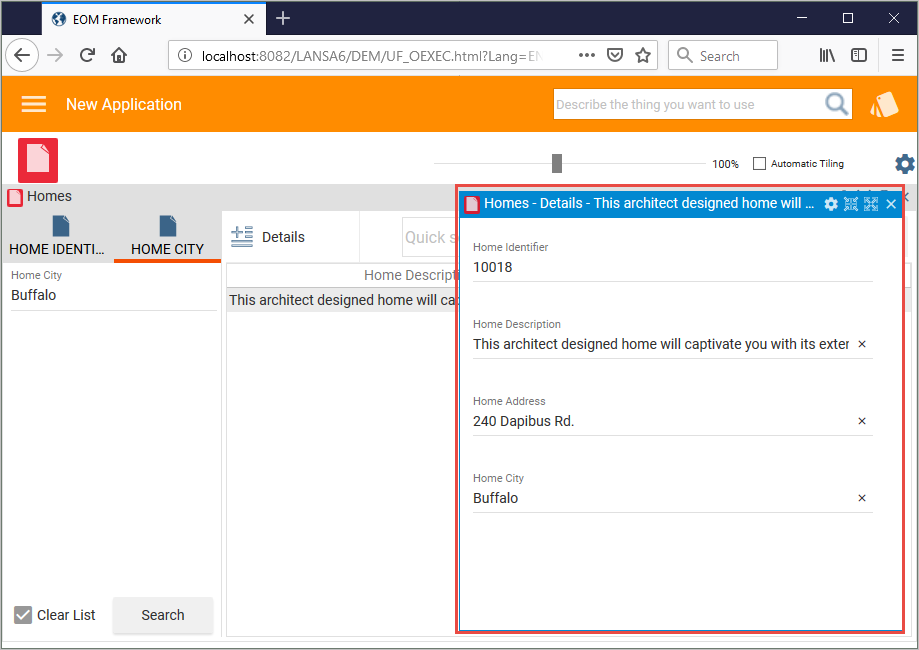Click the cards icon in the orange header
The width and height of the screenshot is (919, 650).
pos(884,105)
